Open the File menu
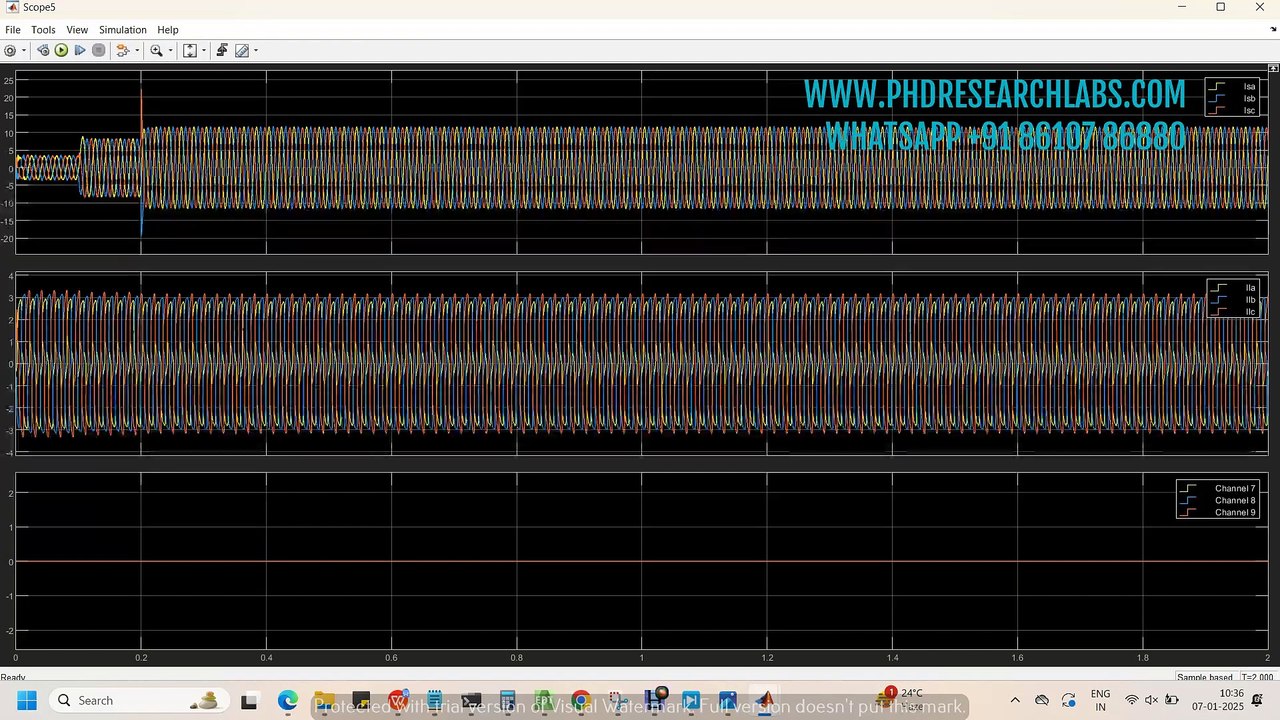The width and height of the screenshot is (1280, 720). tap(13, 30)
